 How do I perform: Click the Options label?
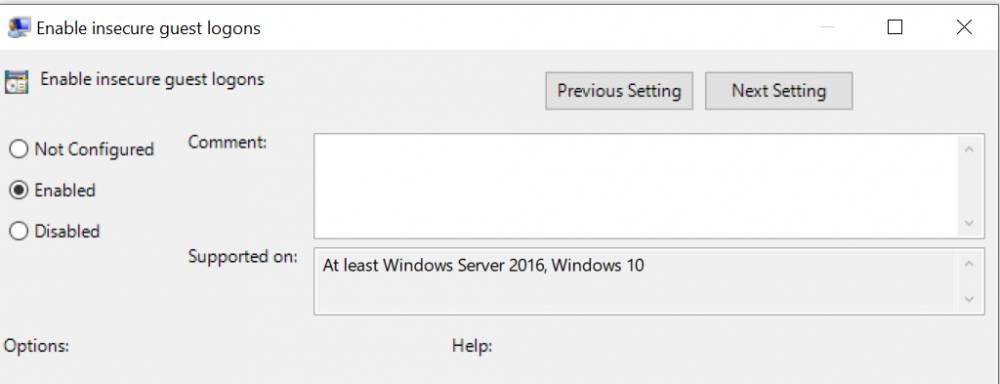click(x=36, y=346)
